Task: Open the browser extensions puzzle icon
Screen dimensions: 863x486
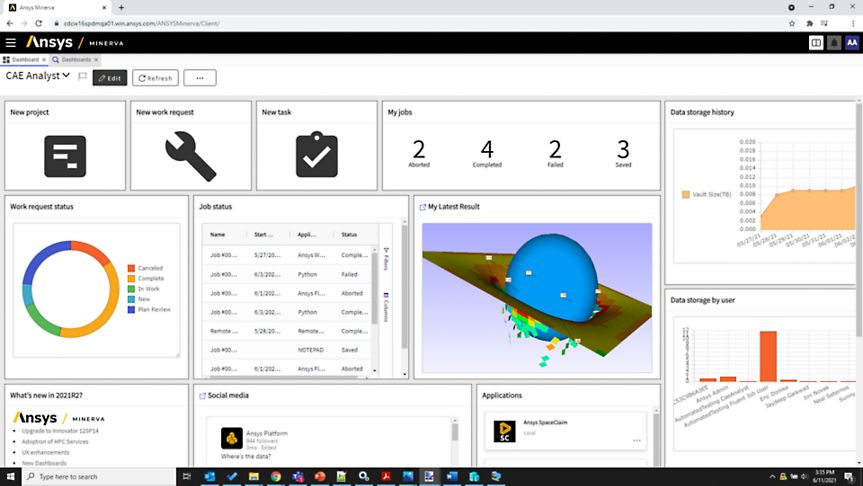Action: (809, 23)
